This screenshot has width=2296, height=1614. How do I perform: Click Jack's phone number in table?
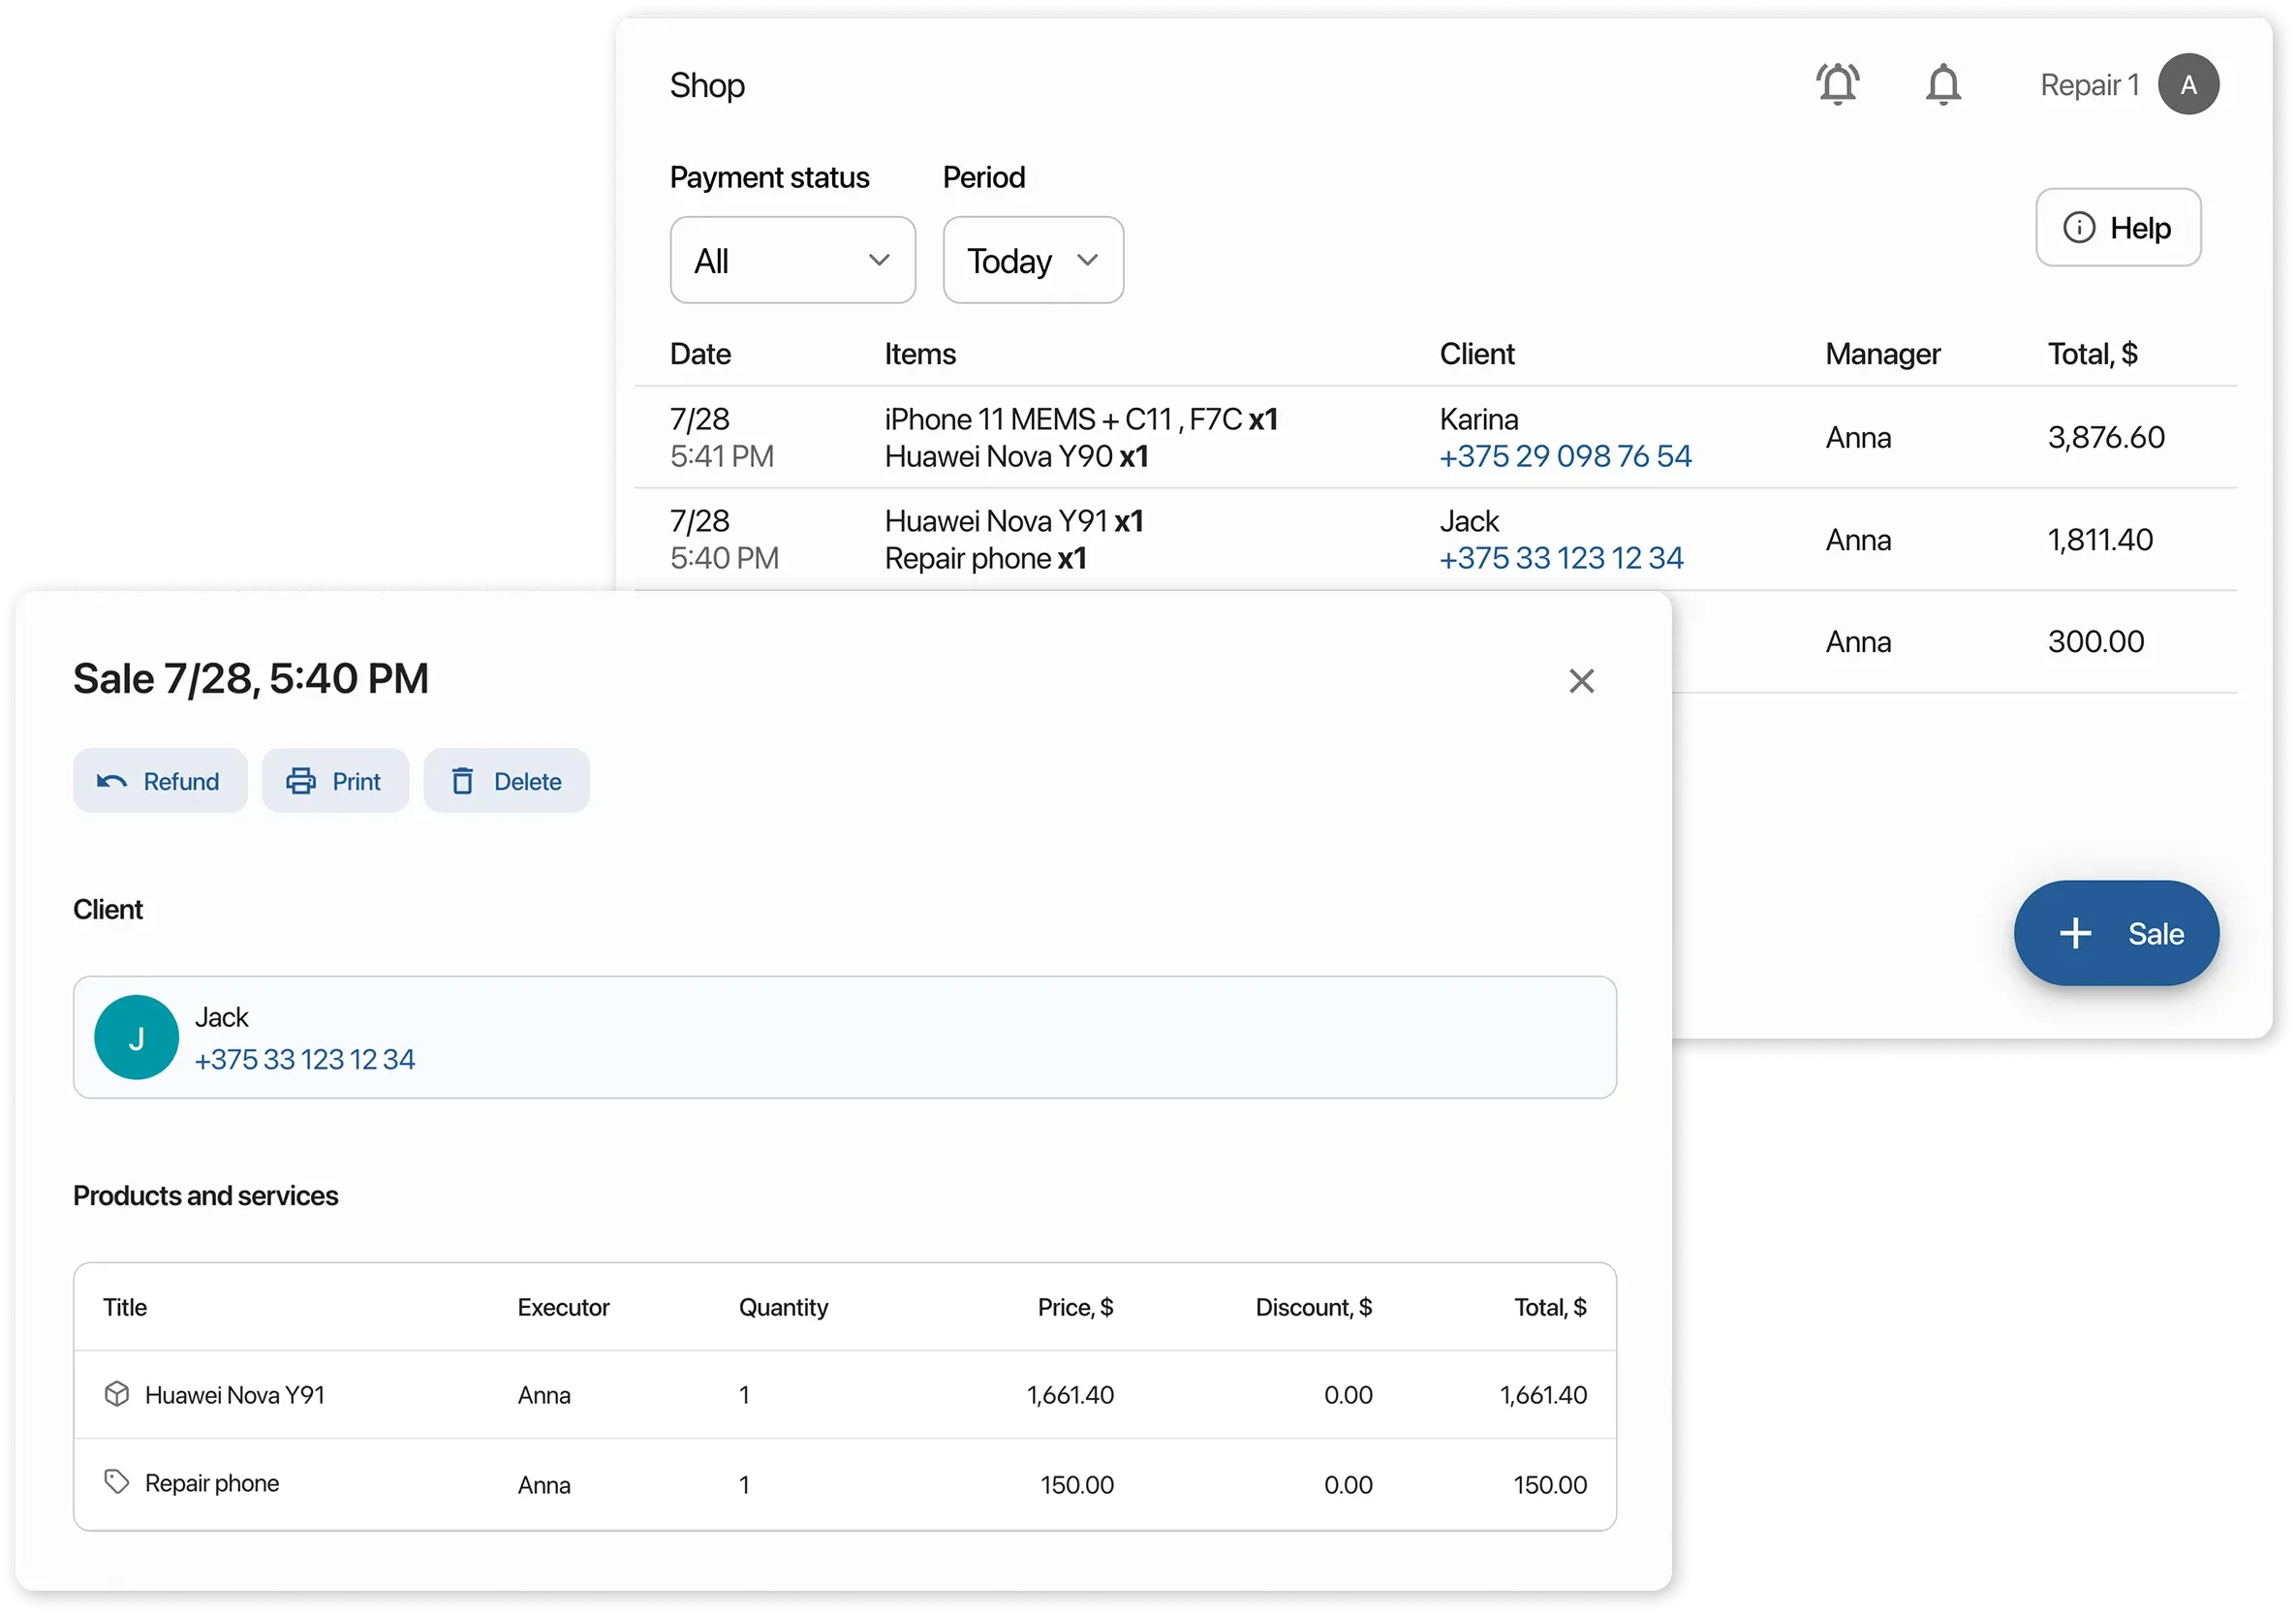tap(1560, 559)
